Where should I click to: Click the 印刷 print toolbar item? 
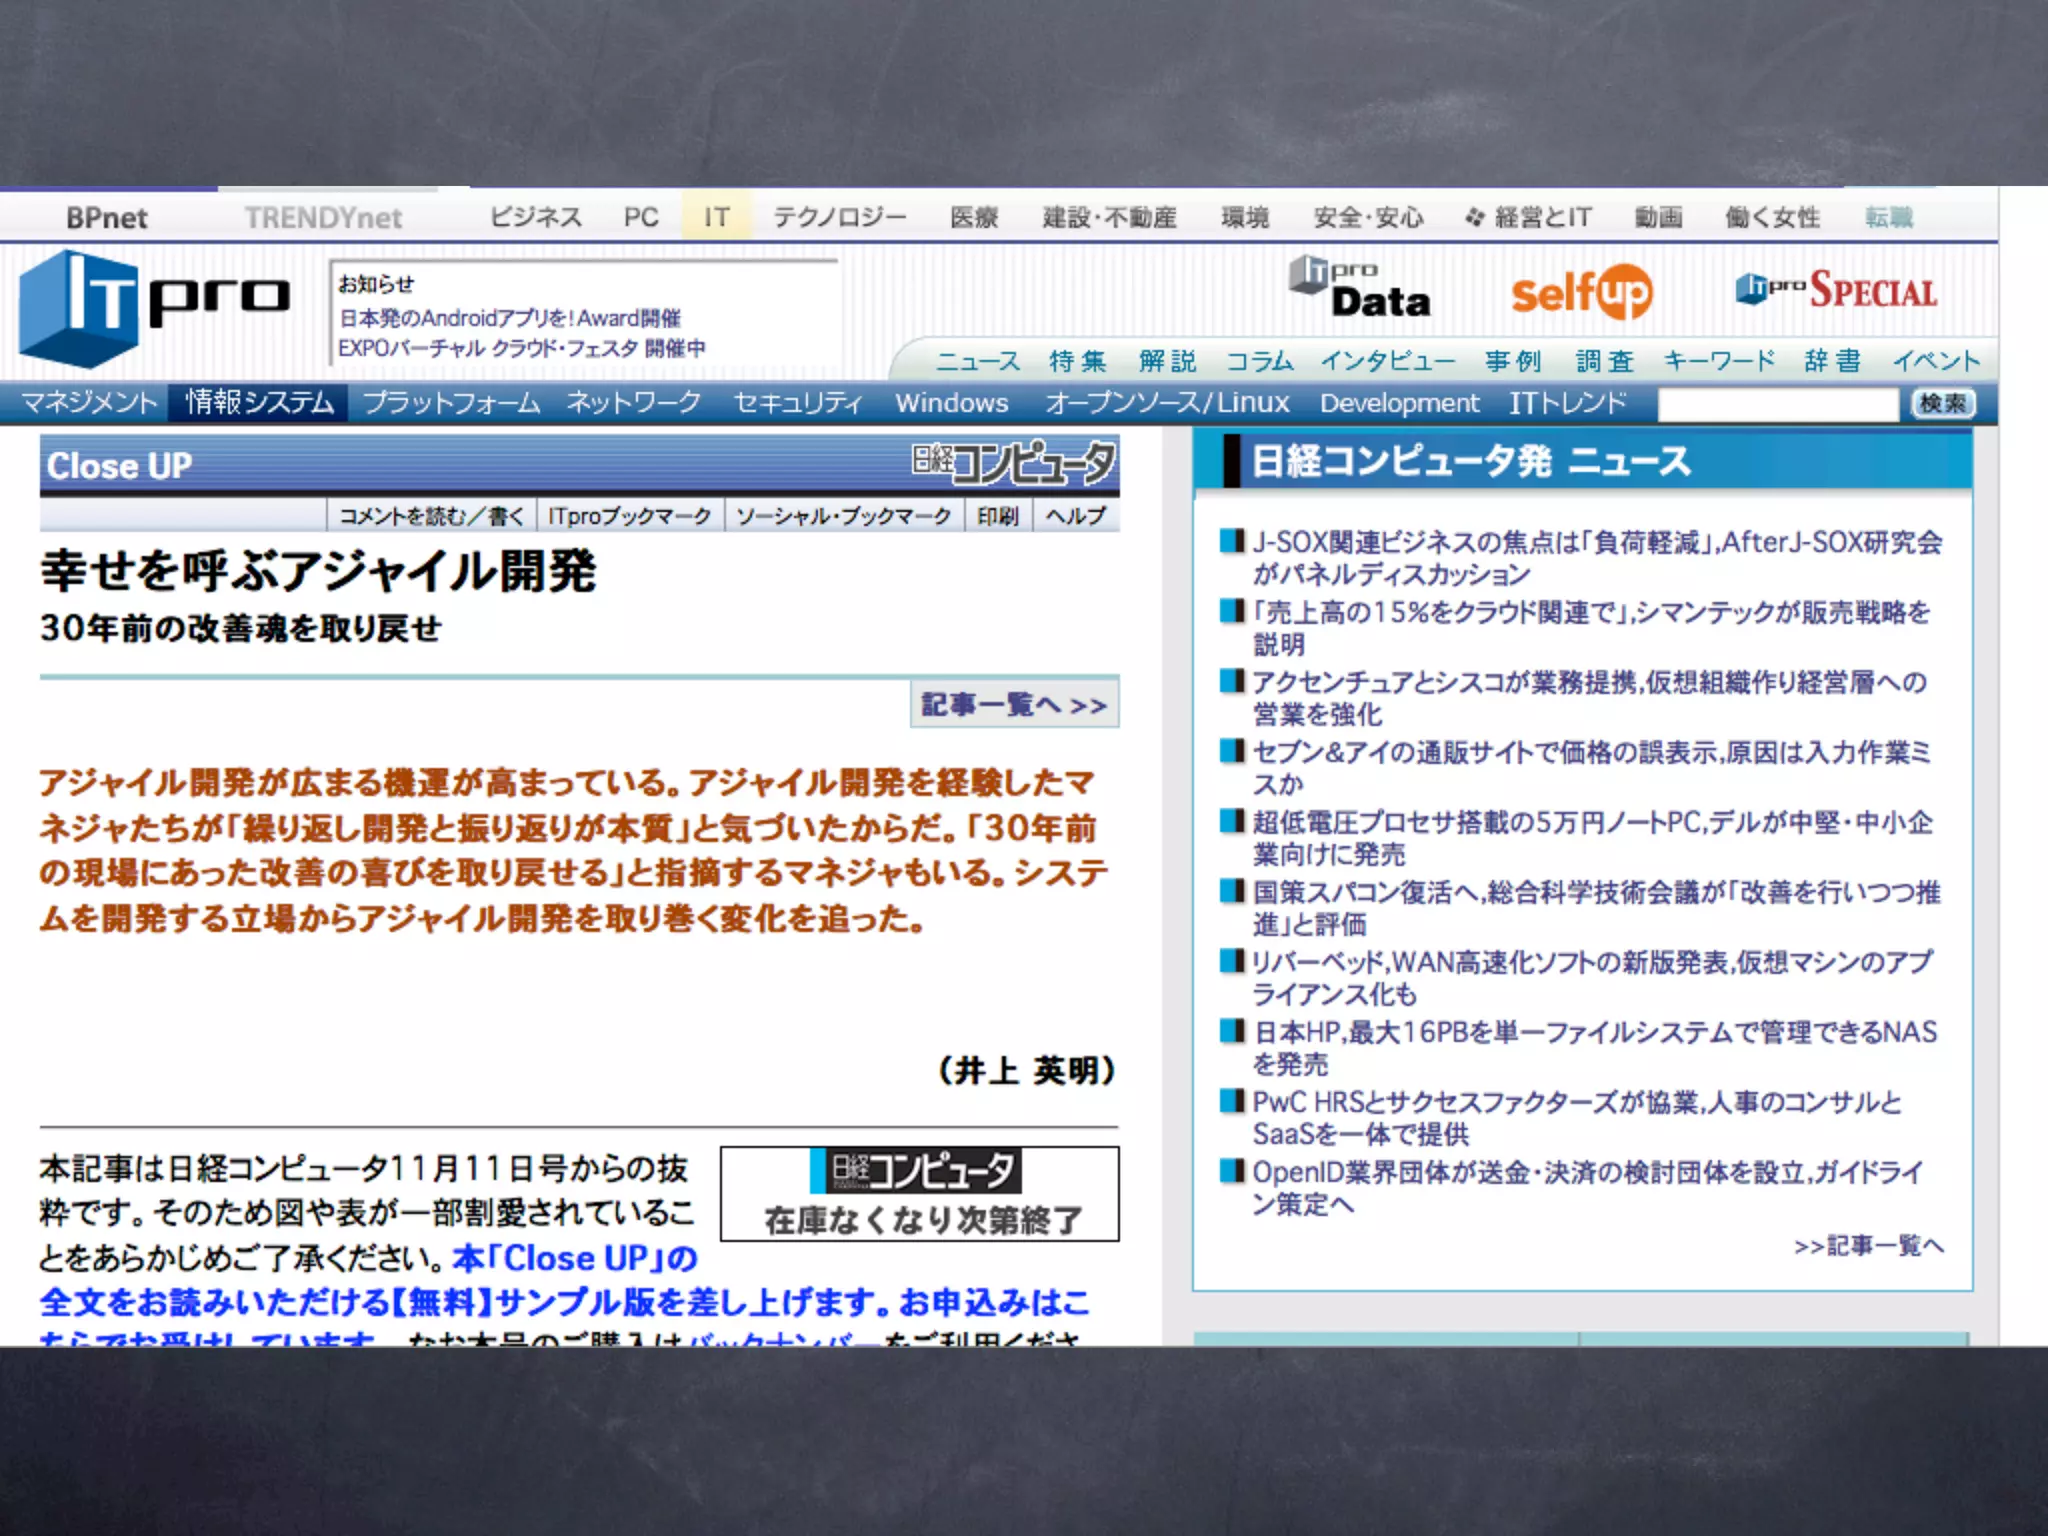pyautogui.click(x=997, y=516)
